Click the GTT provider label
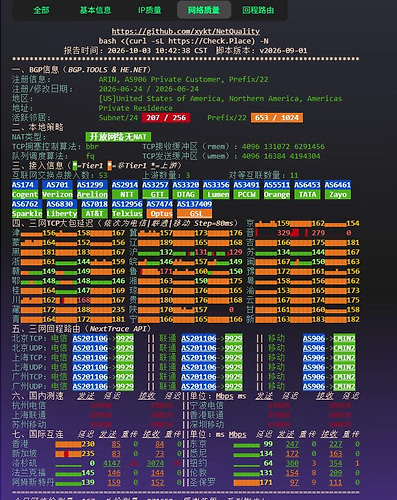Screen dimensions: 397x500 (155, 194)
